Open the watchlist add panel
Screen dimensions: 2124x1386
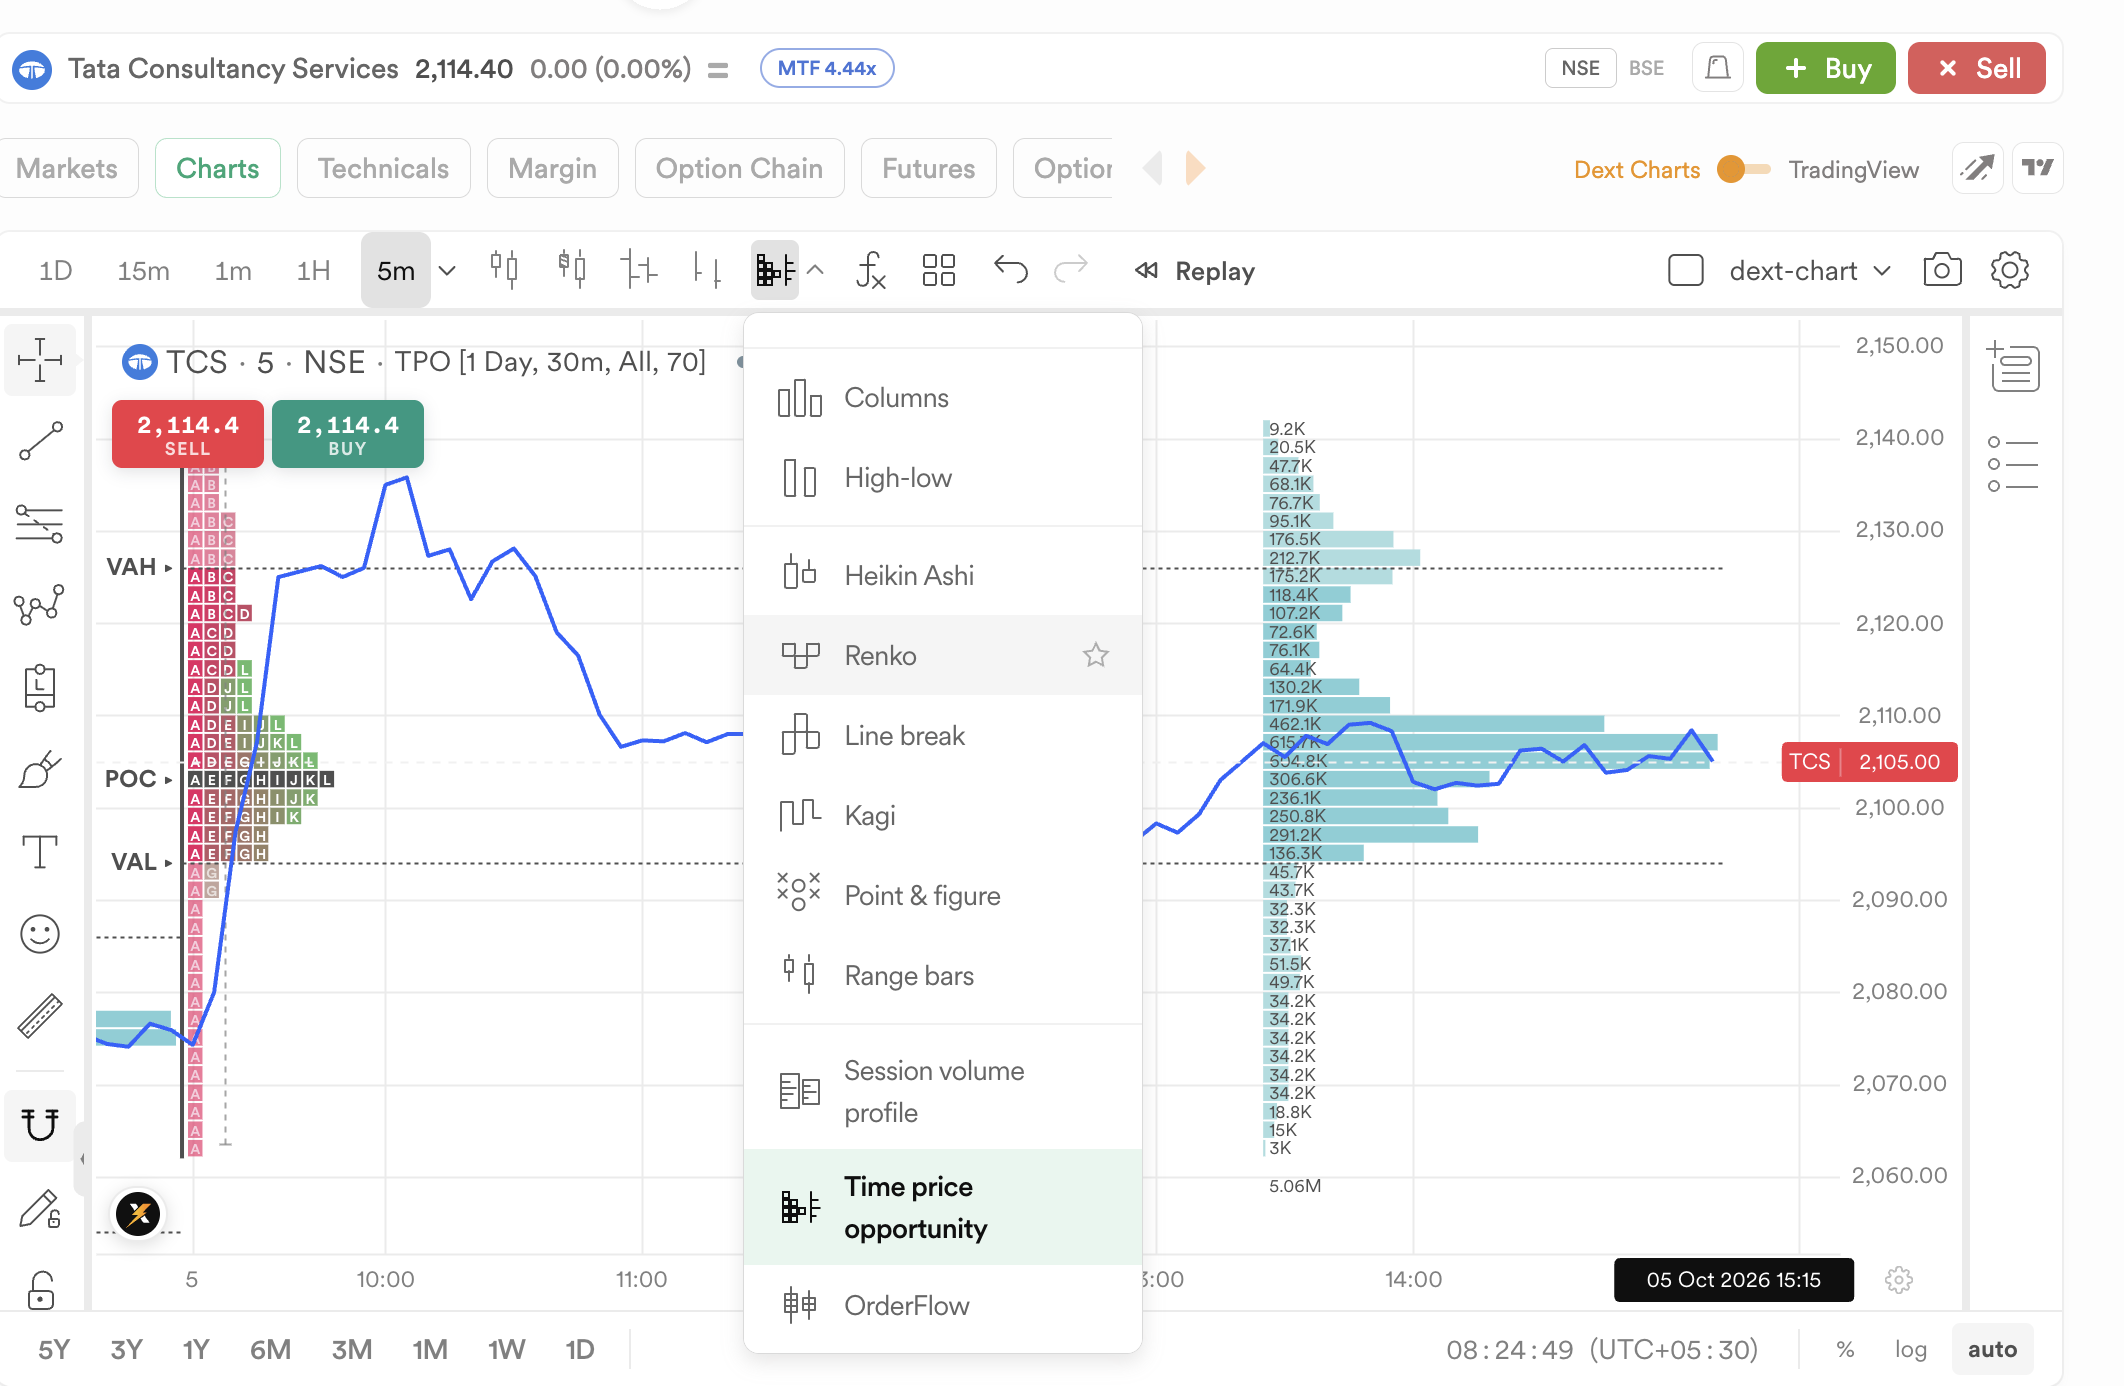click(2013, 365)
